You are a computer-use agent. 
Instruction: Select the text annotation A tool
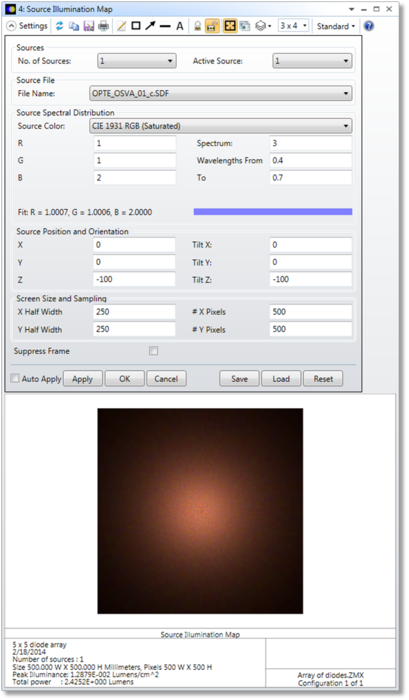coord(179,26)
